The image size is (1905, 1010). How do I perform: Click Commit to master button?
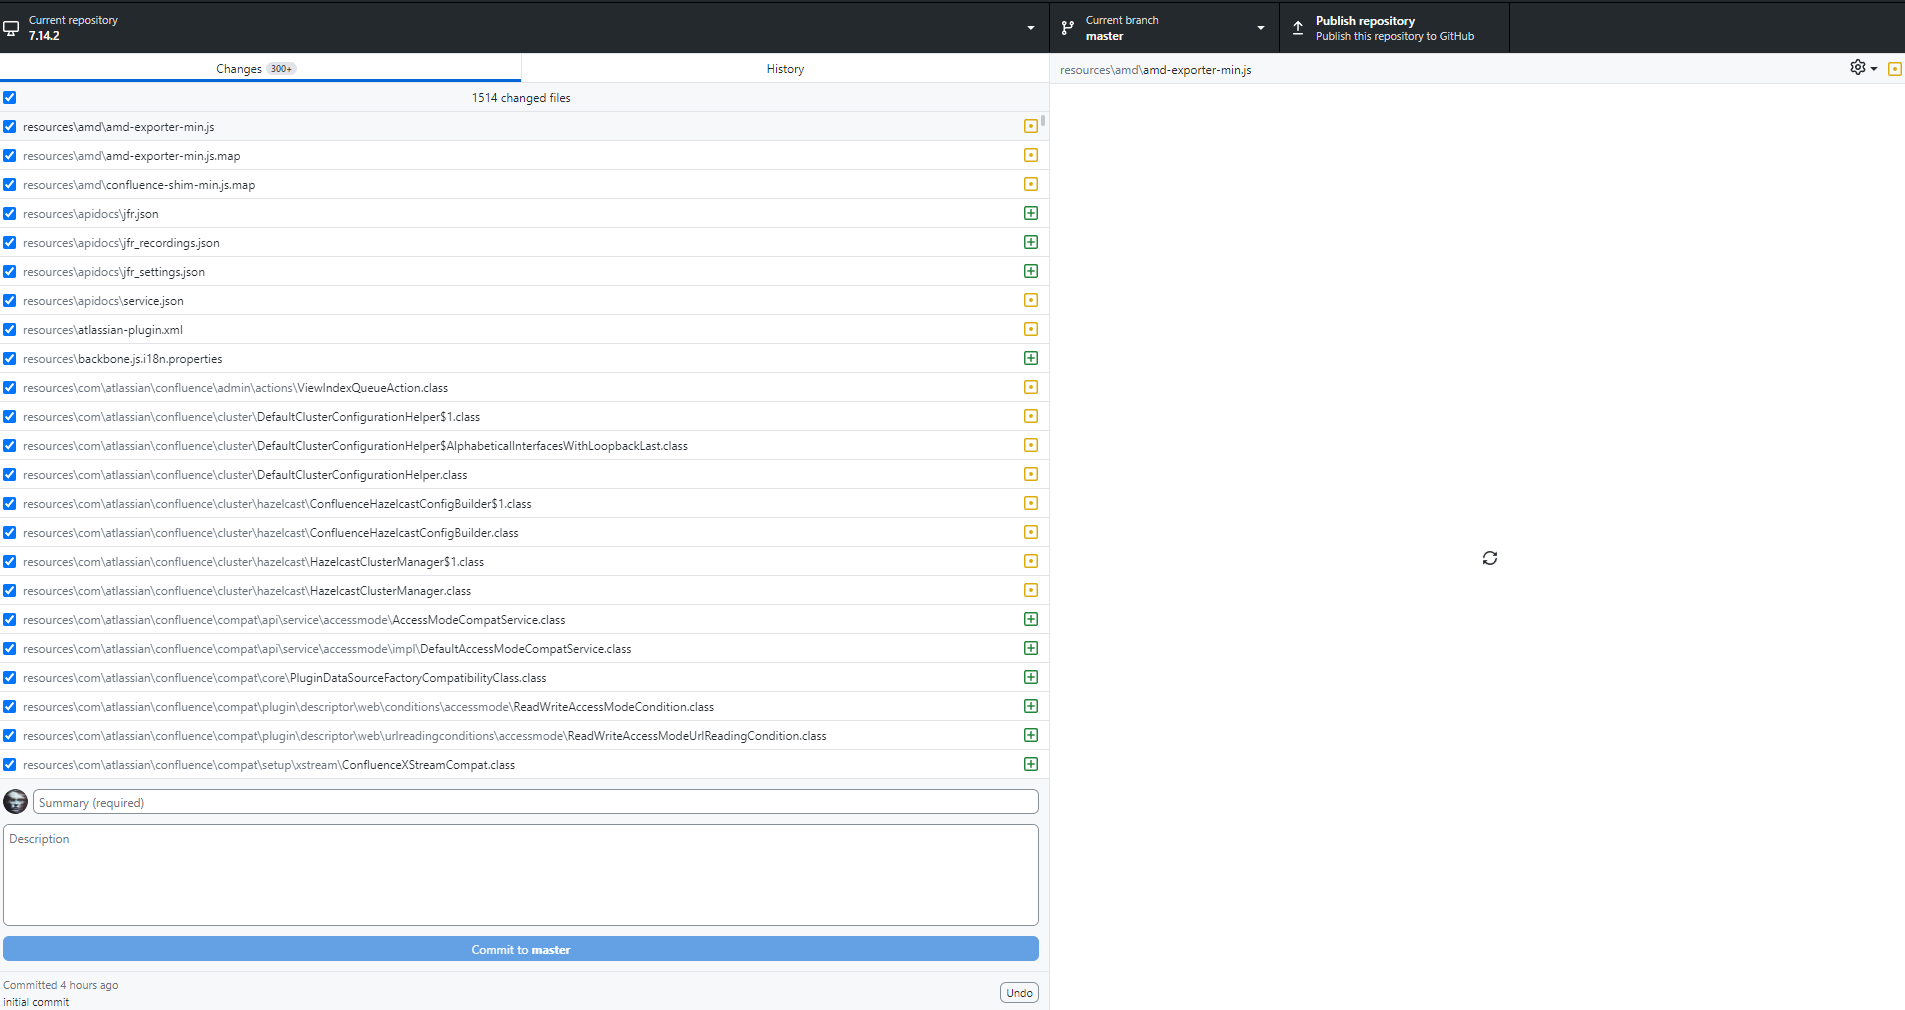pos(521,949)
